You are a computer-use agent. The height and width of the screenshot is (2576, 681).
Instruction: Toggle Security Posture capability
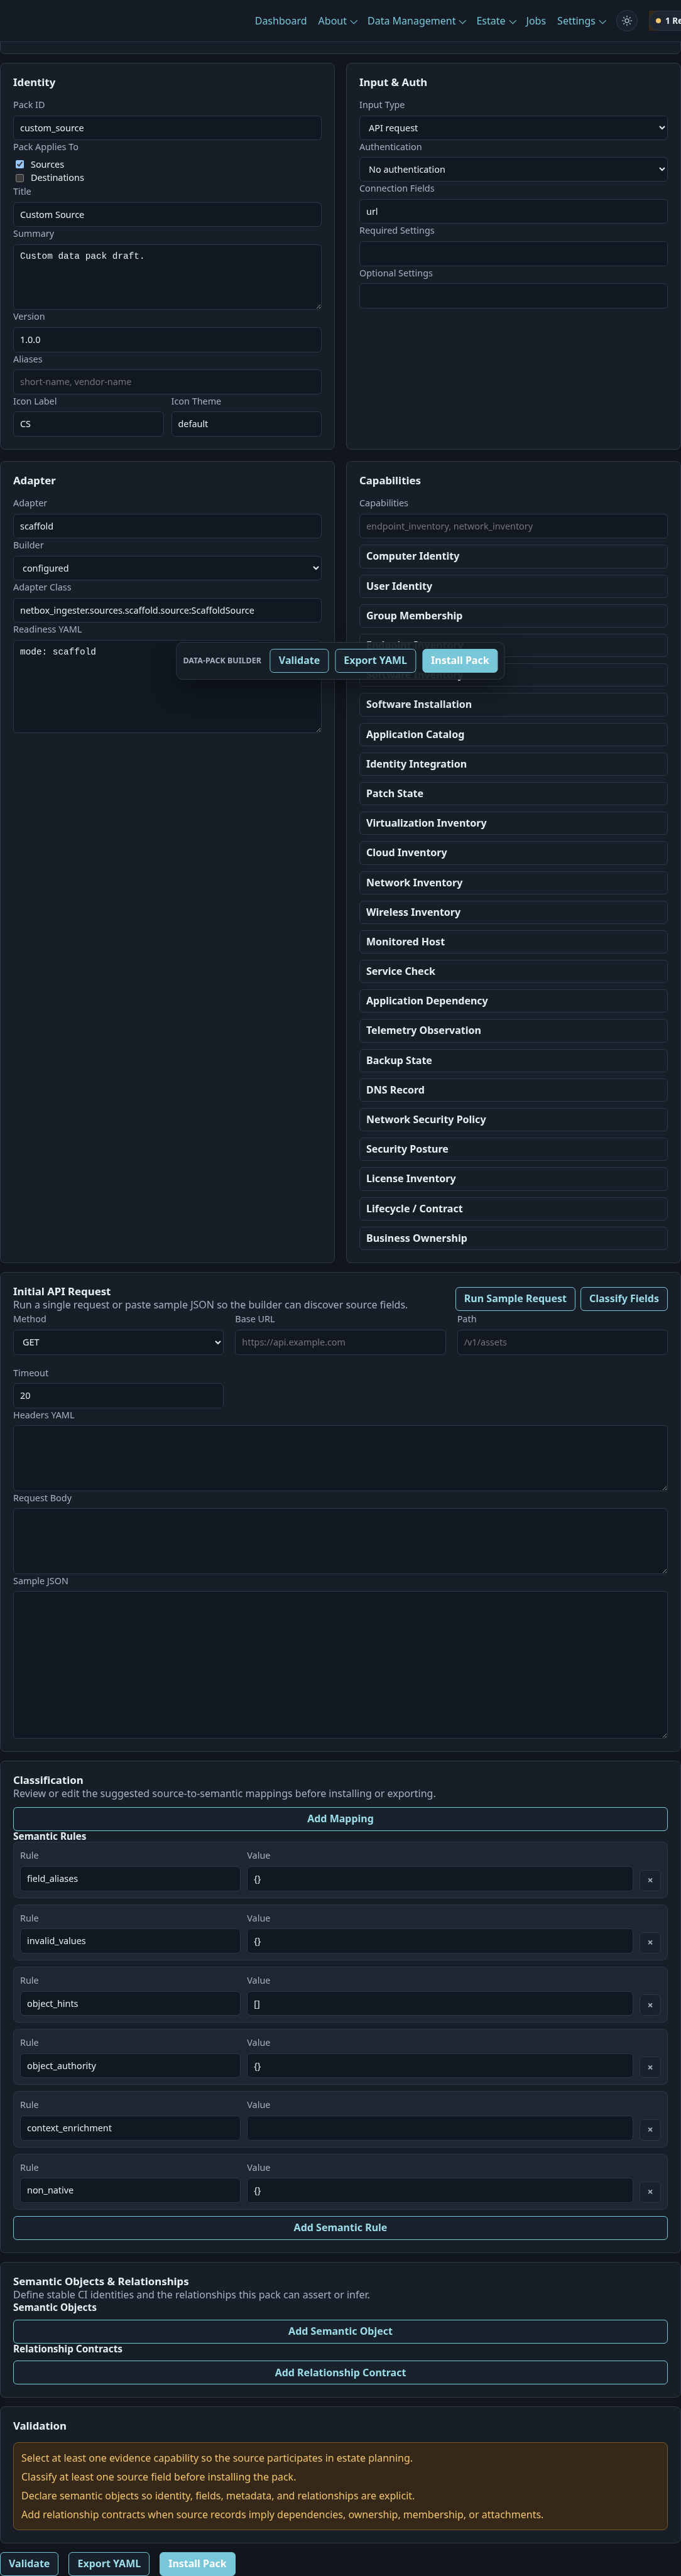click(x=513, y=1149)
